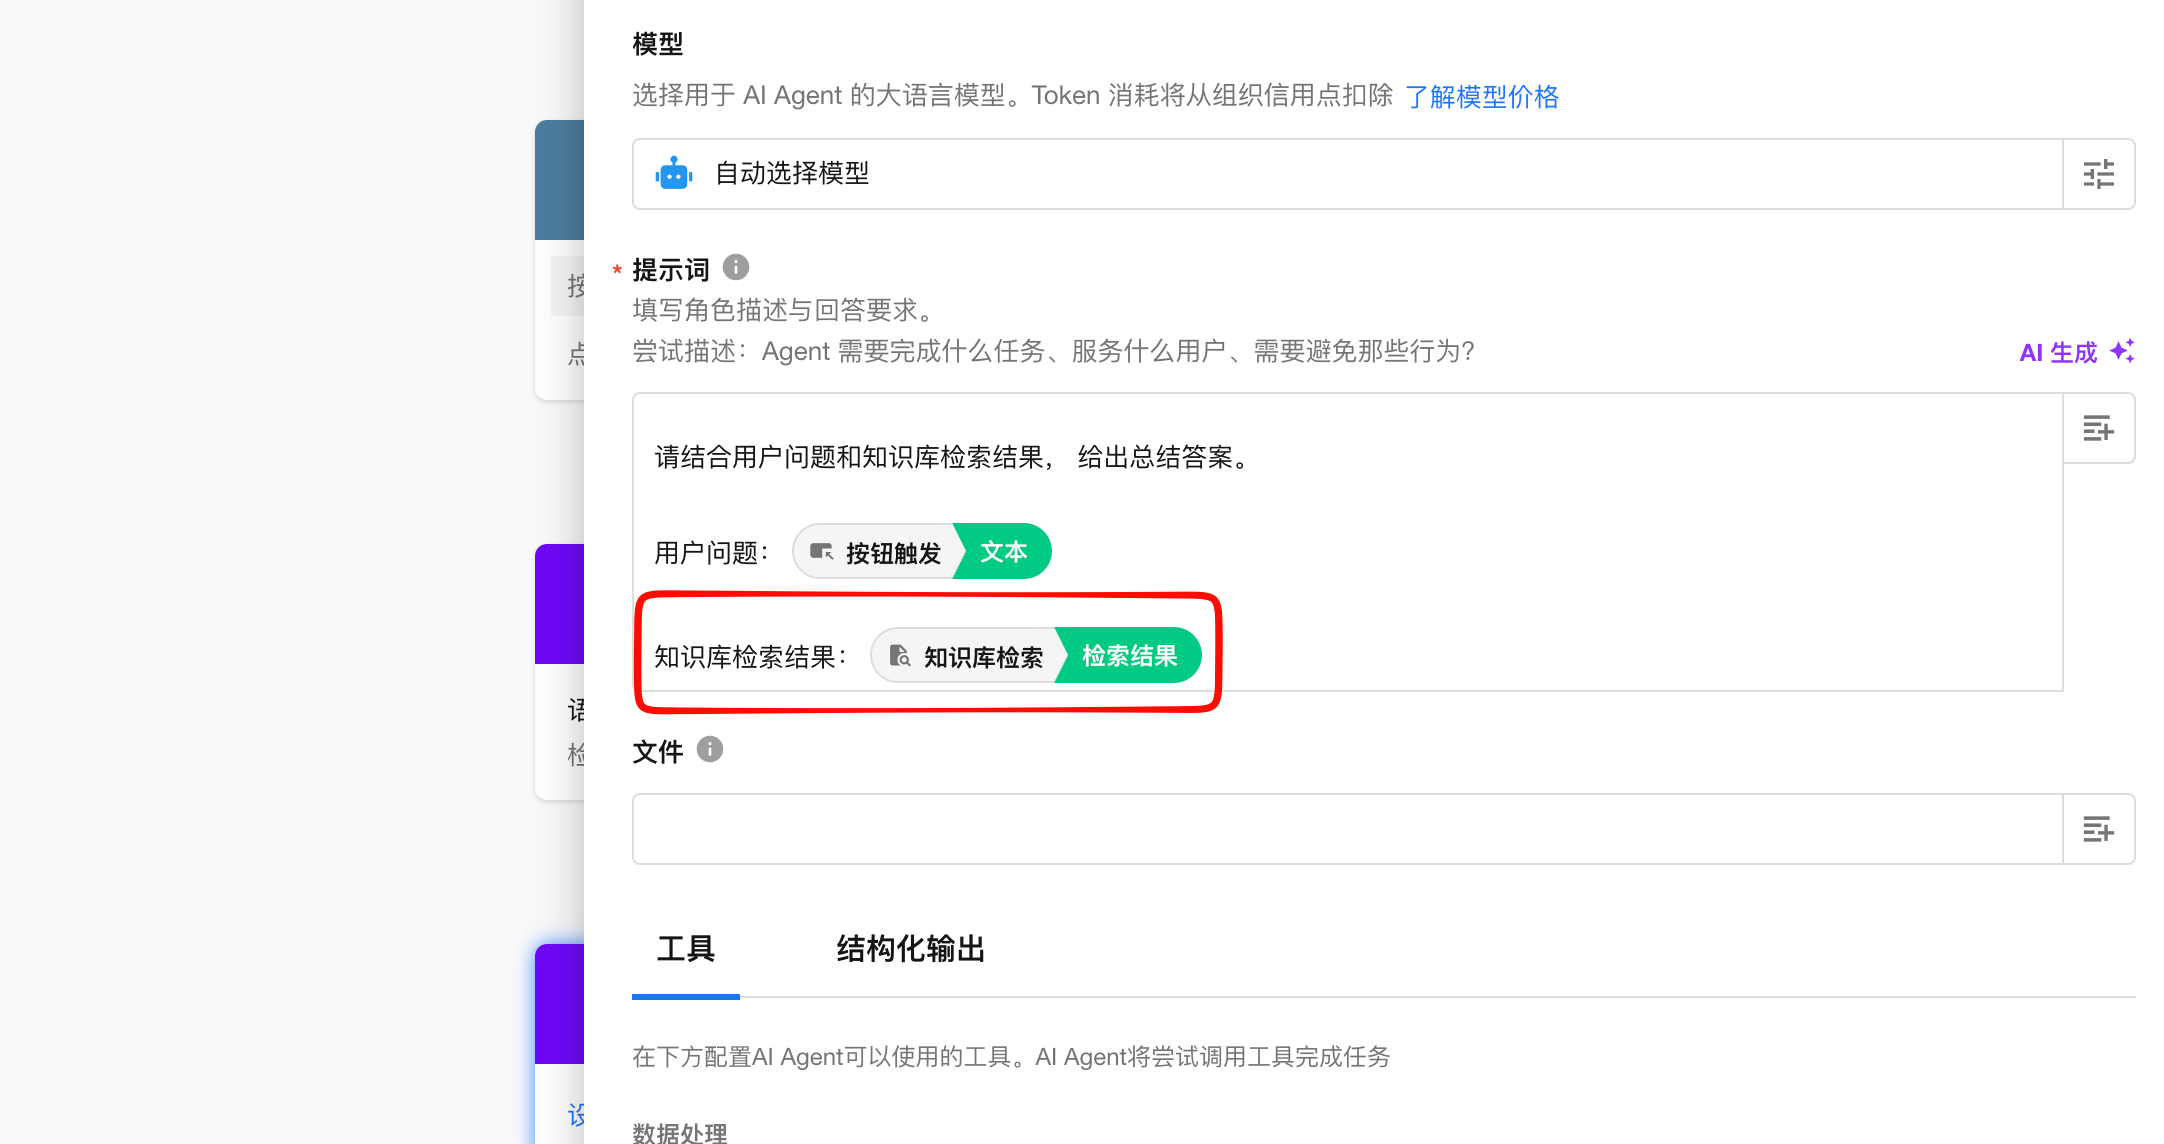Image resolution: width=2164 pixels, height=1144 pixels.
Task: Click insert-variable icon beside the 文件 field
Action: tap(2098, 829)
